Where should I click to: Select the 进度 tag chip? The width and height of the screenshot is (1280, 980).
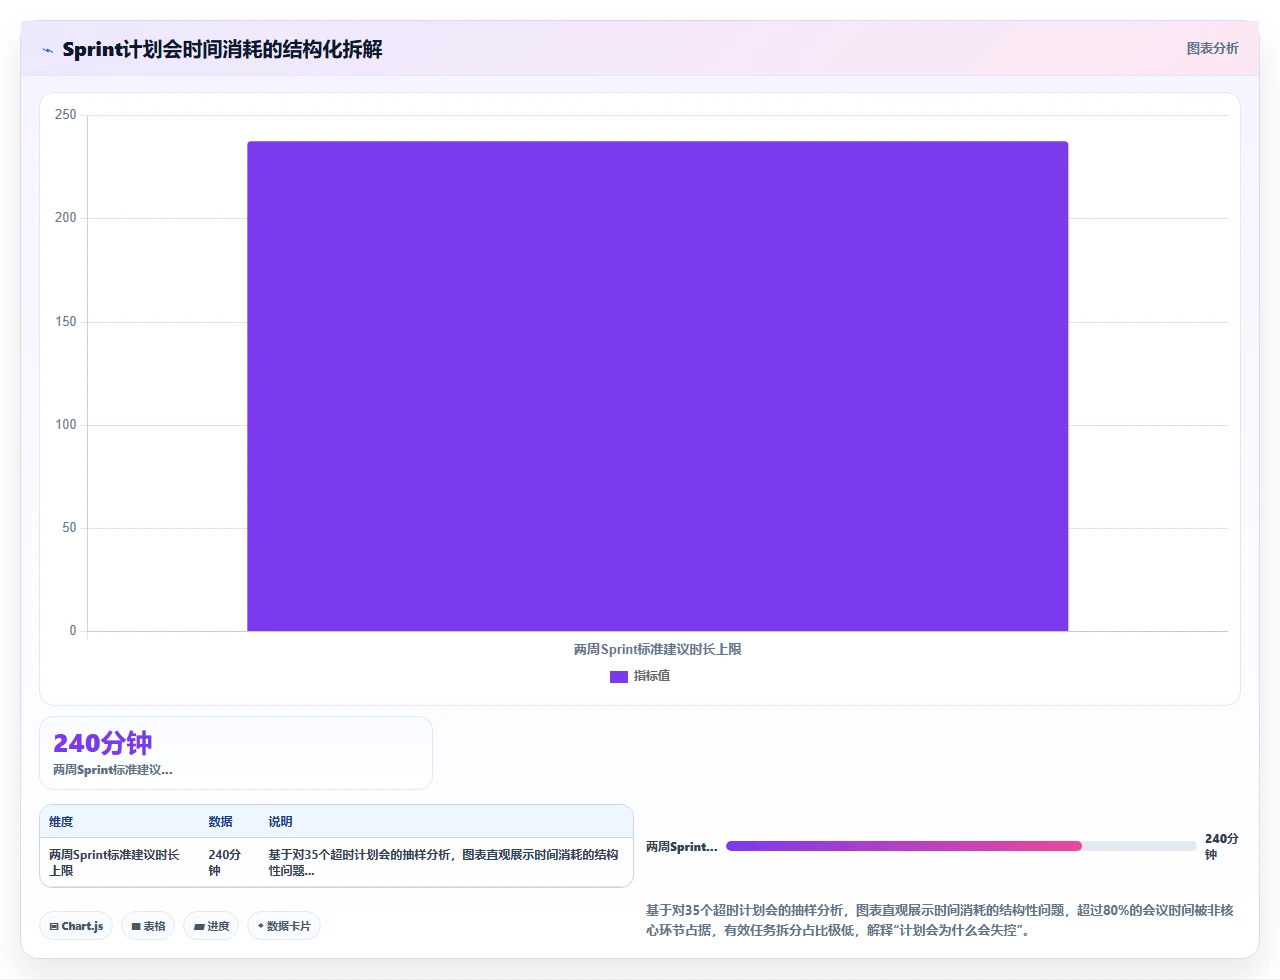coord(211,926)
